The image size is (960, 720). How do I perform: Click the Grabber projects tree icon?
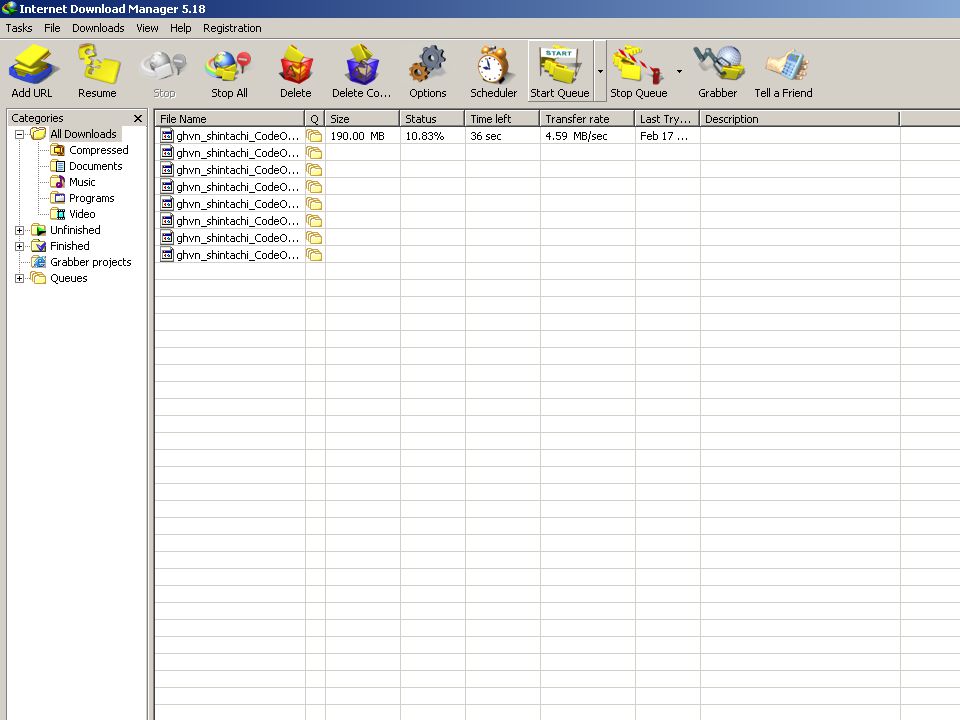(x=39, y=262)
